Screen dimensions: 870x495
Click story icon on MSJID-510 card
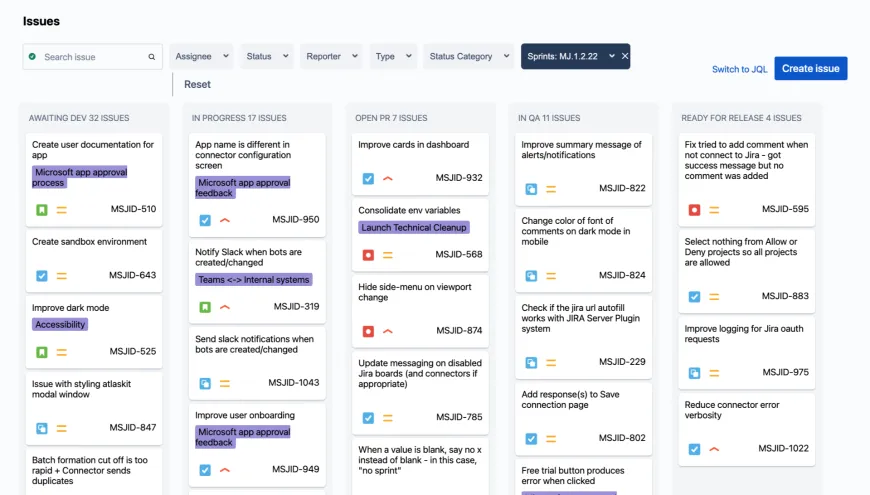click(x=42, y=210)
